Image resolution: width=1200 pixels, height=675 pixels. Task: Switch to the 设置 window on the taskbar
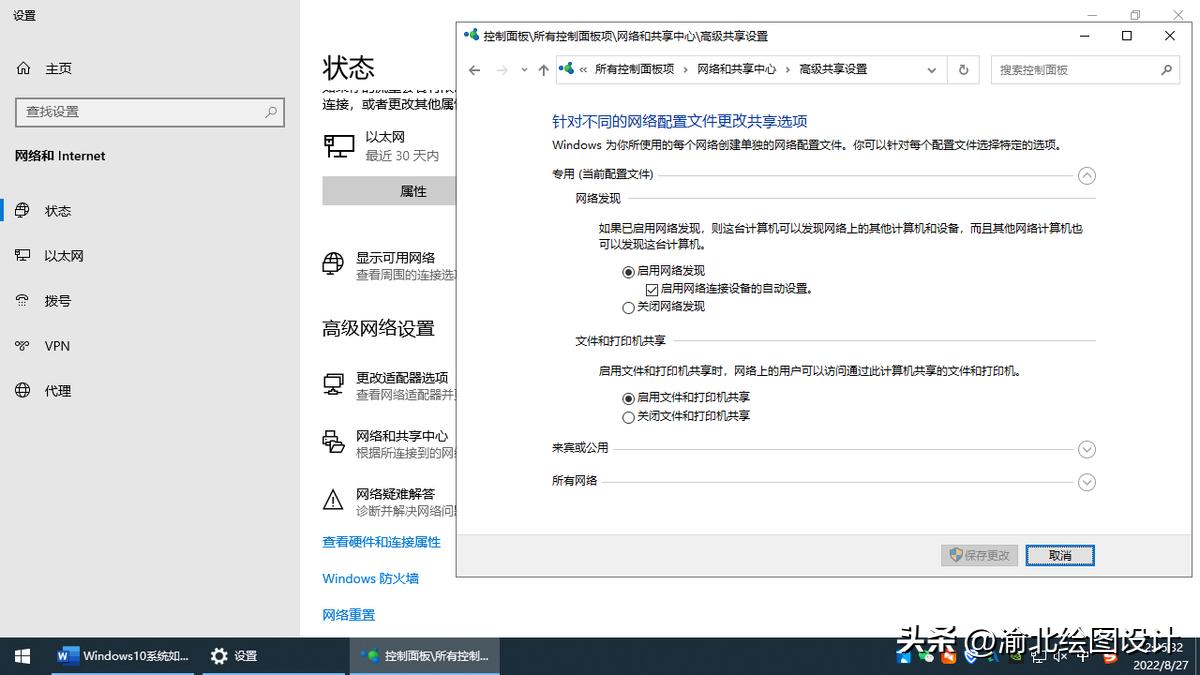coord(248,656)
